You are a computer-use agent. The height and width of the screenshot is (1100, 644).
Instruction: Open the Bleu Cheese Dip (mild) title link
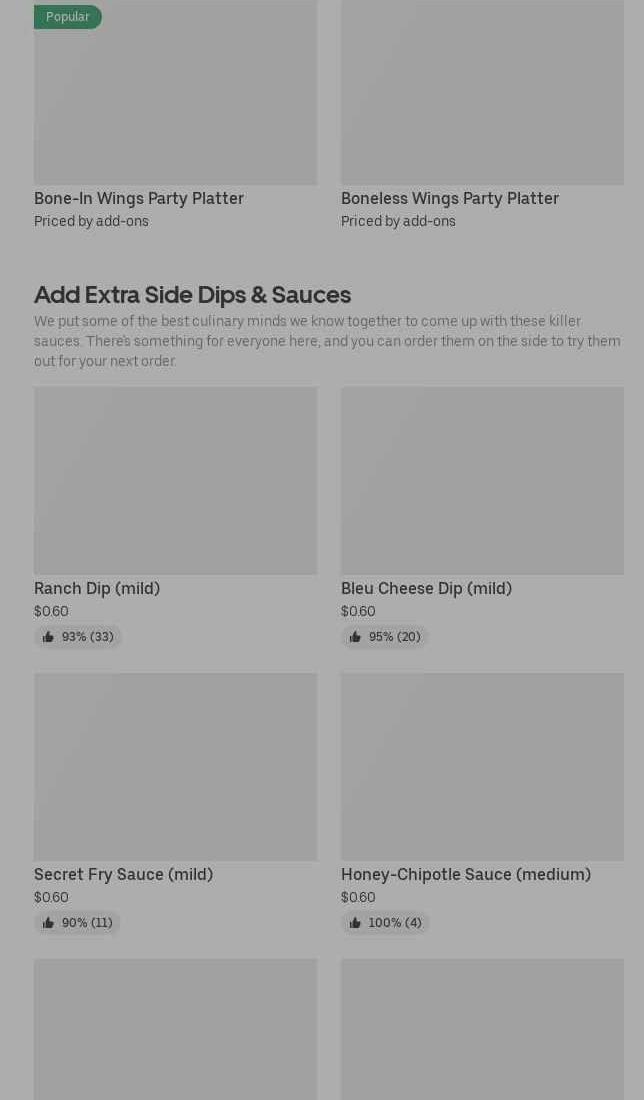tap(426, 588)
